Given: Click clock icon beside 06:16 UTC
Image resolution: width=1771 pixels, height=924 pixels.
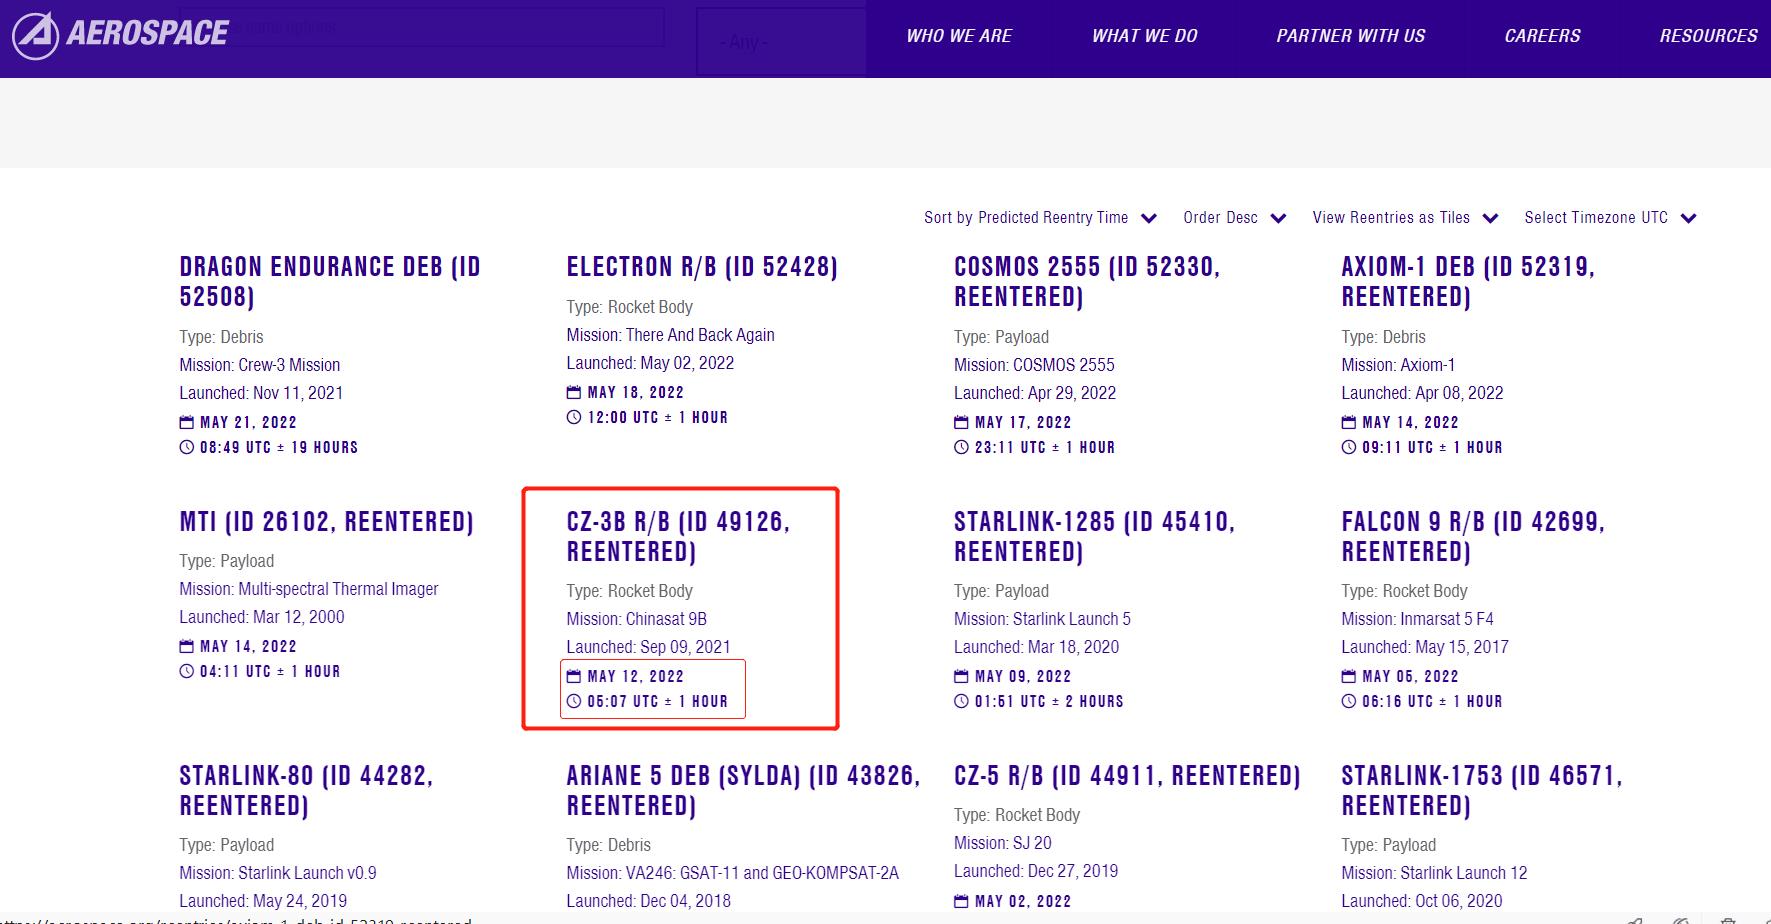Looking at the screenshot, I should (1349, 701).
